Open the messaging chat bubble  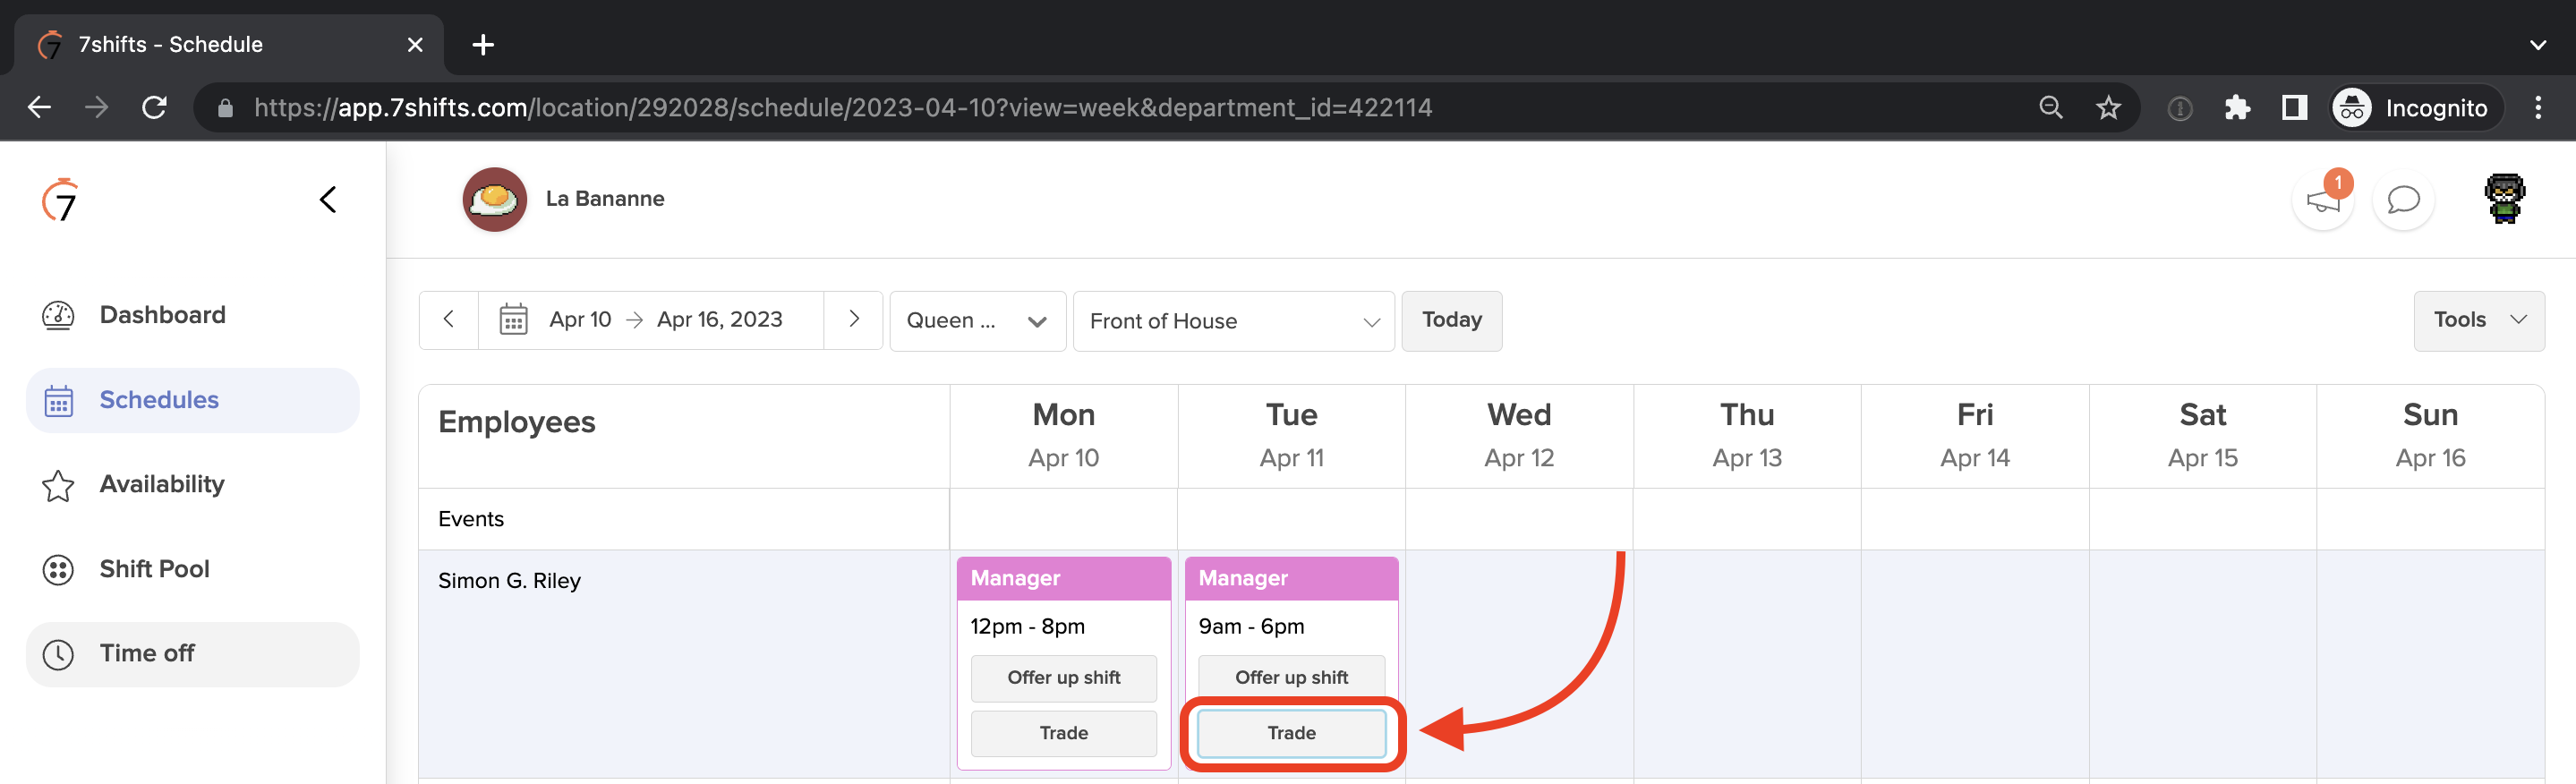coord(2403,200)
